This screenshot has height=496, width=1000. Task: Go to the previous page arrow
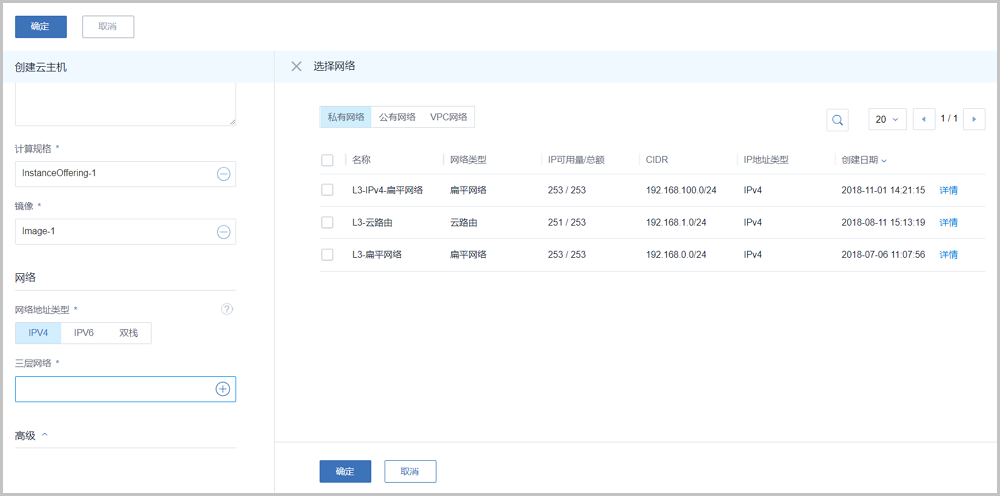coord(924,119)
